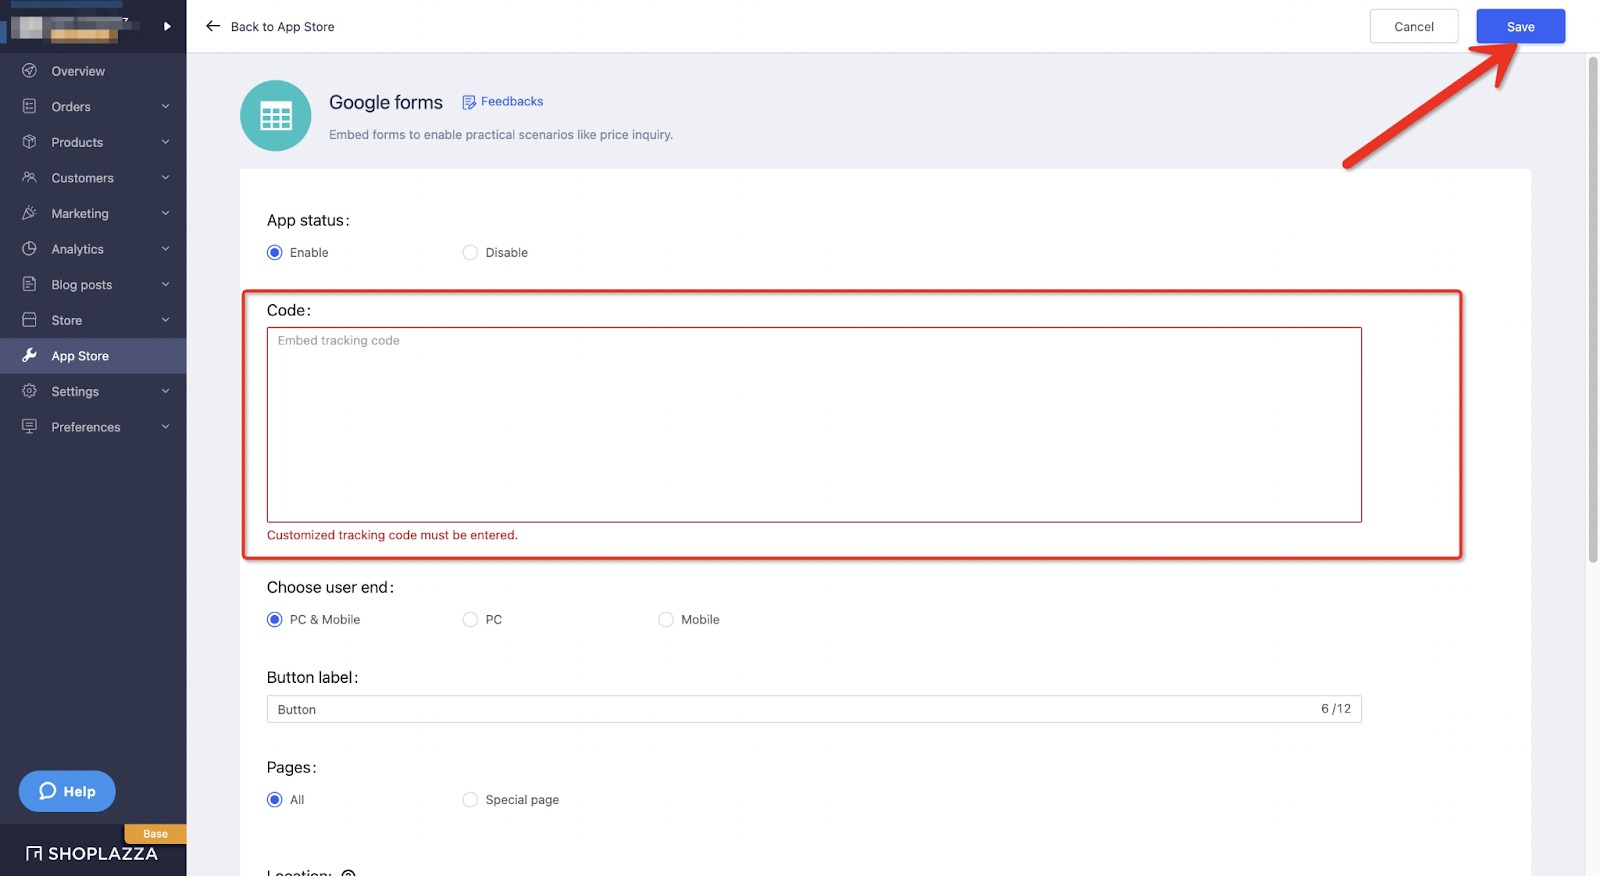Expand the Store submenu chevron

tap(166, 320)
